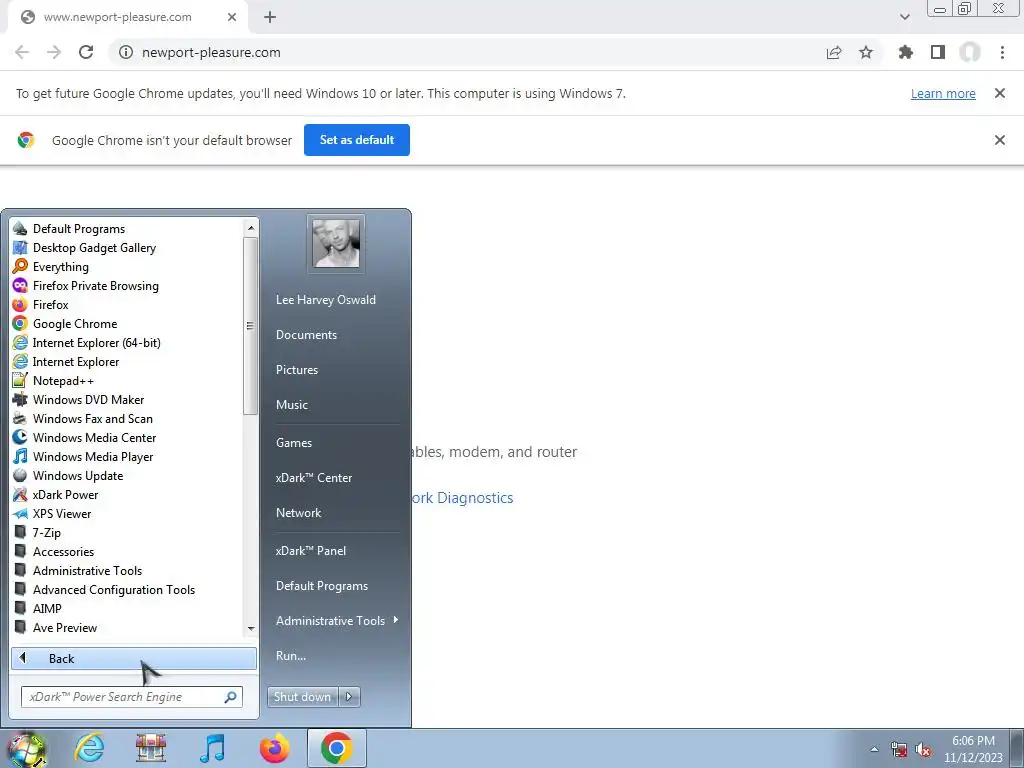The image size is (1024, 768).
Task: Show hidden tray icons arrow
Action: tap(874, 749)
